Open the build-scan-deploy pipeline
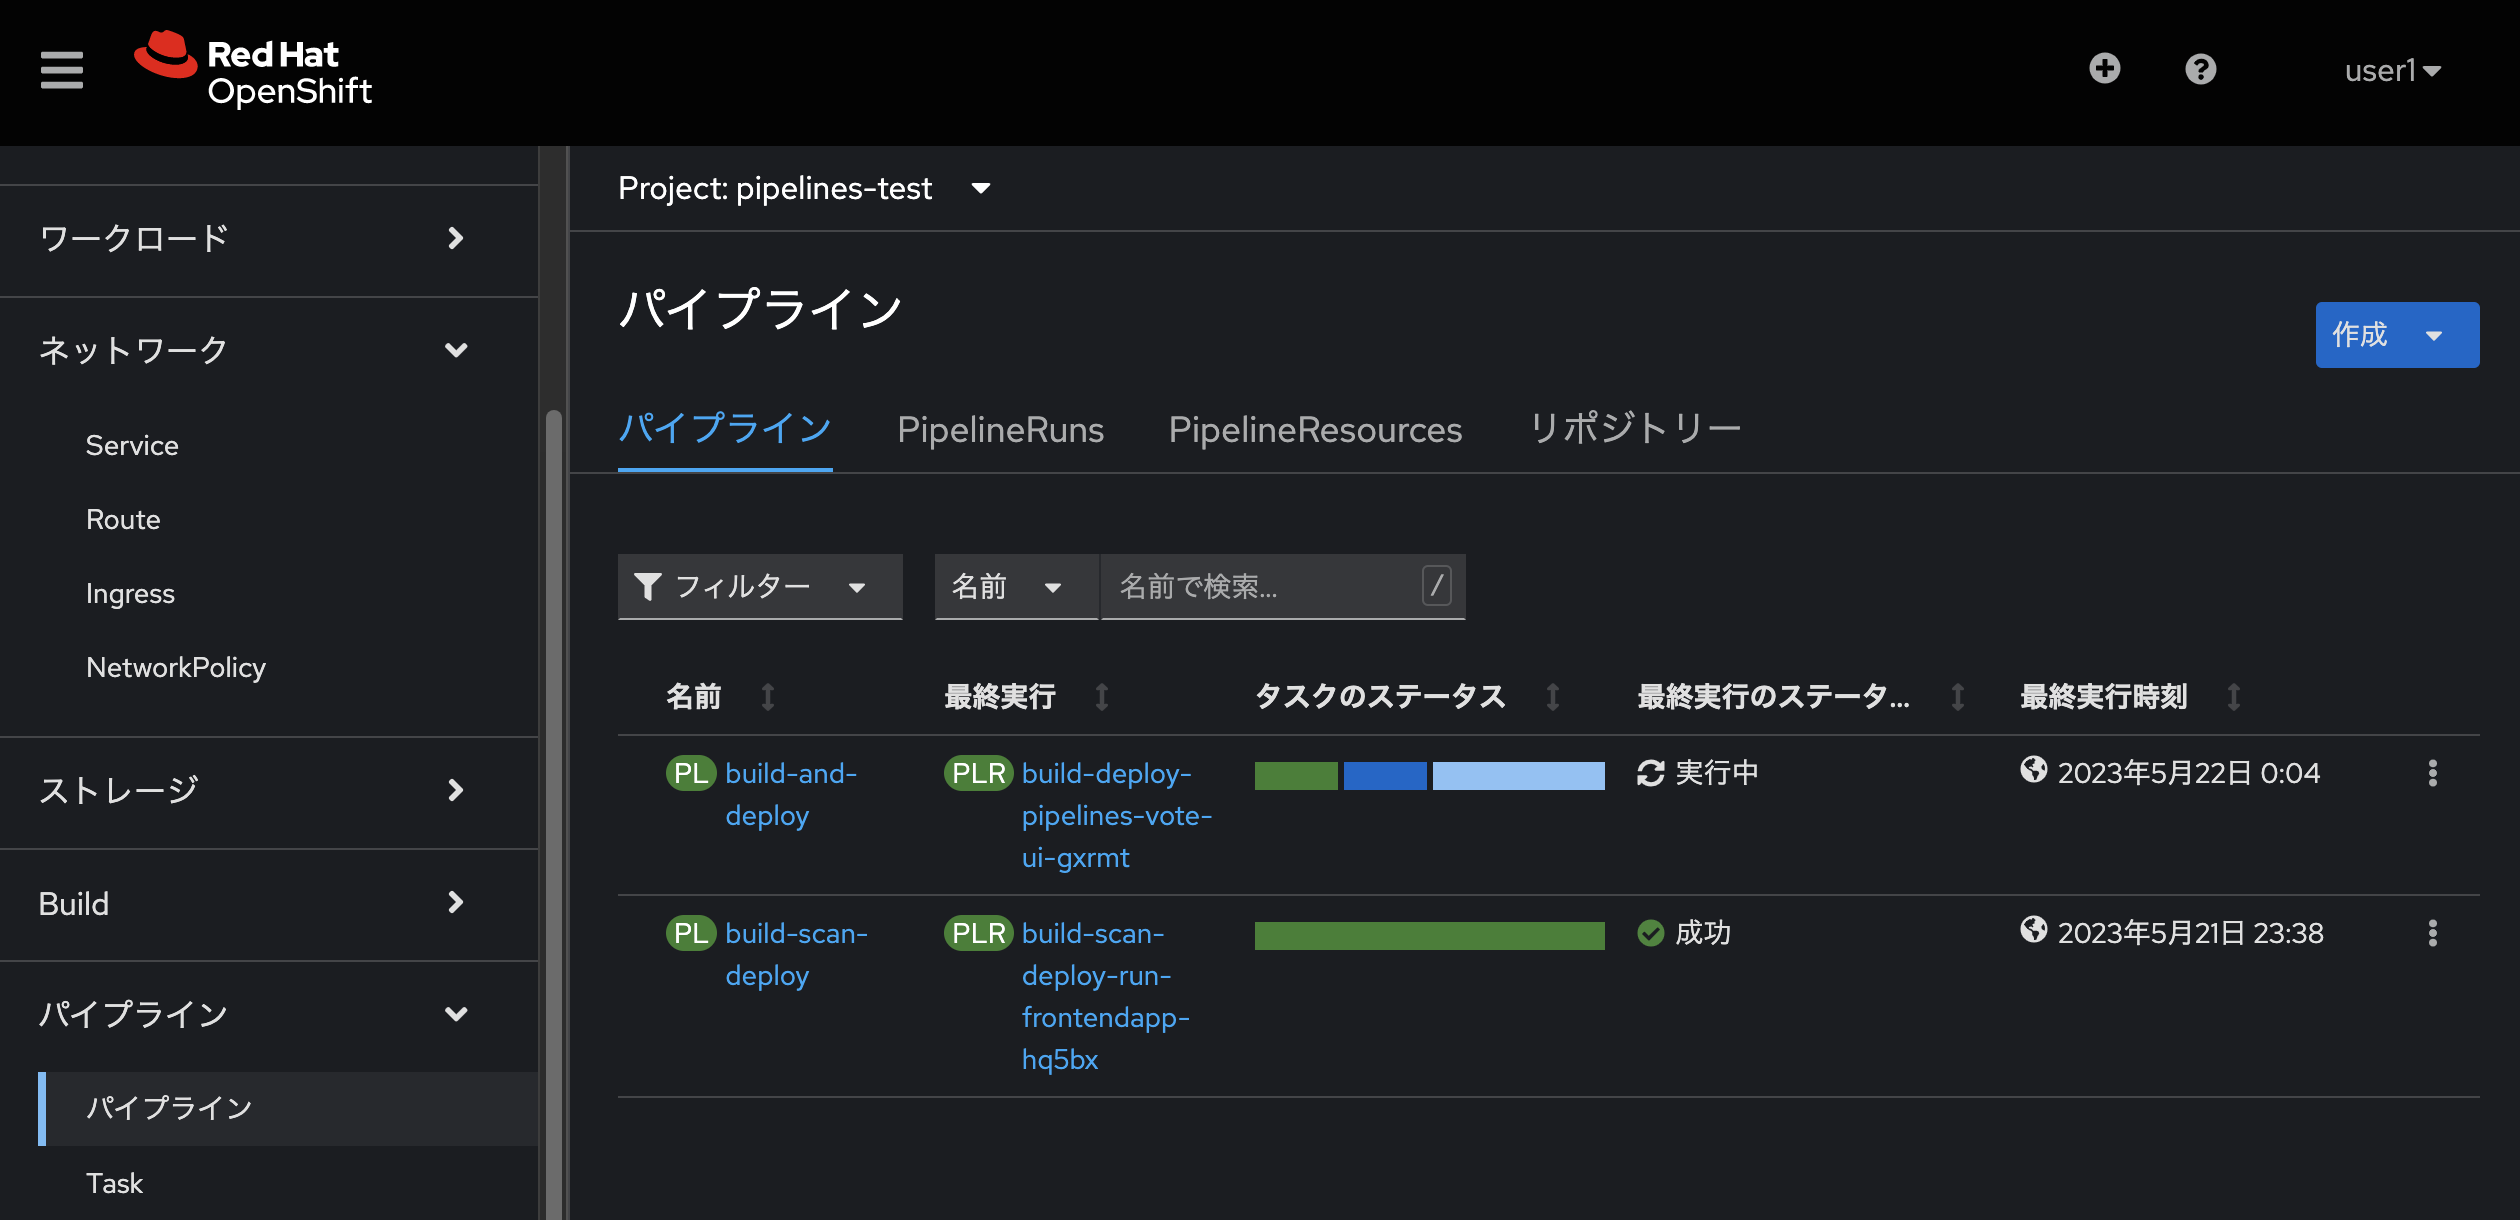This screenshot has height=1220, width=2520. pos(796,954)
